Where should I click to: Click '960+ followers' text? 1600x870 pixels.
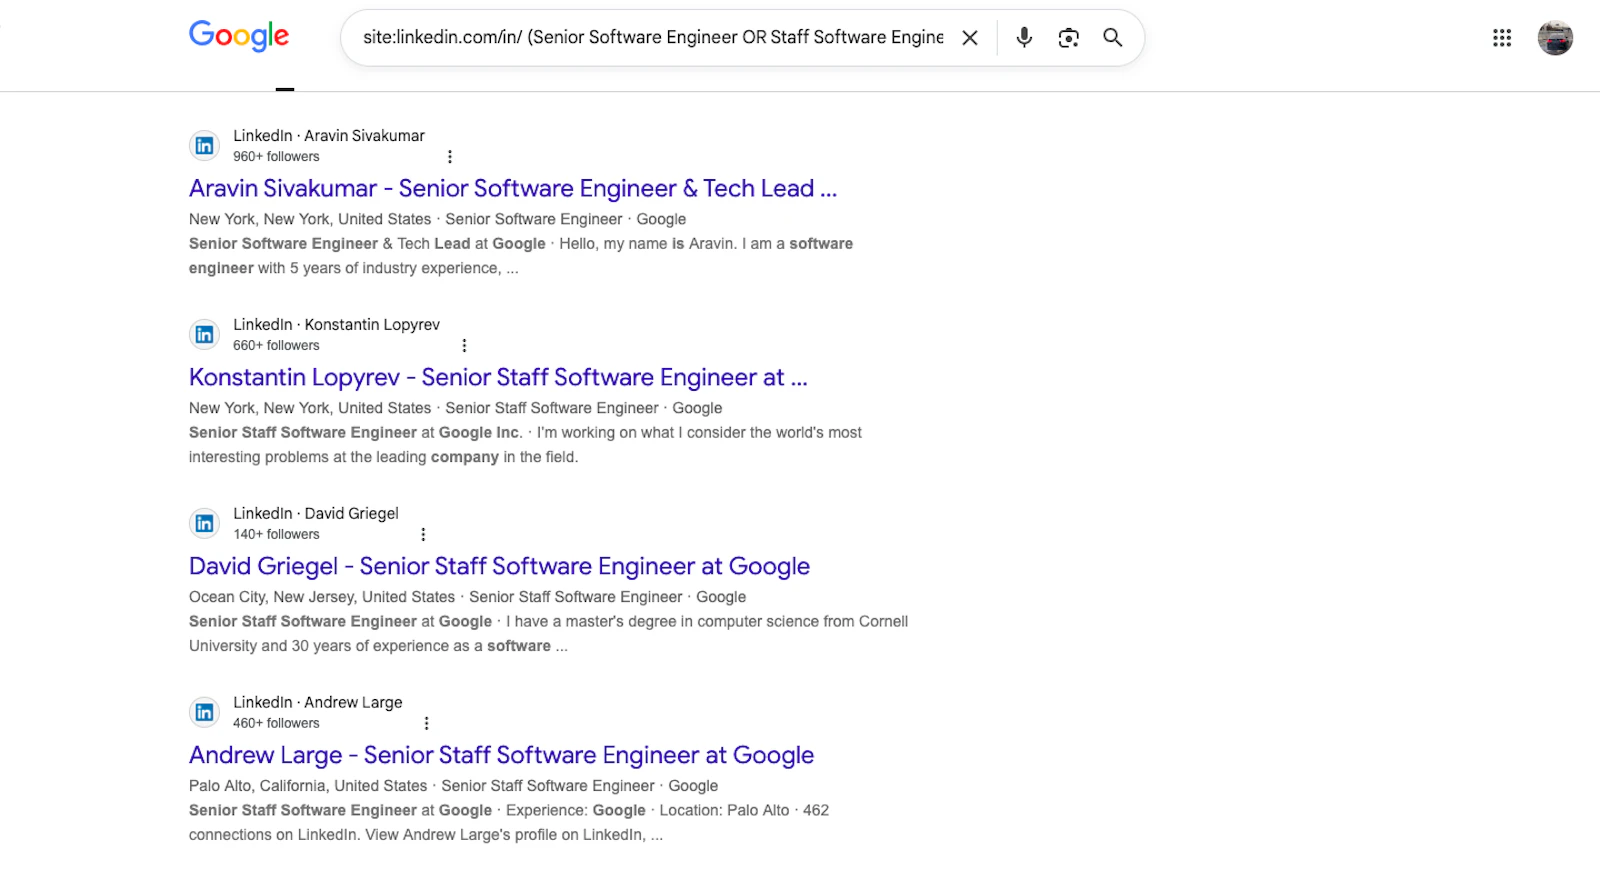pyautogui.click(x=276, y=157)
